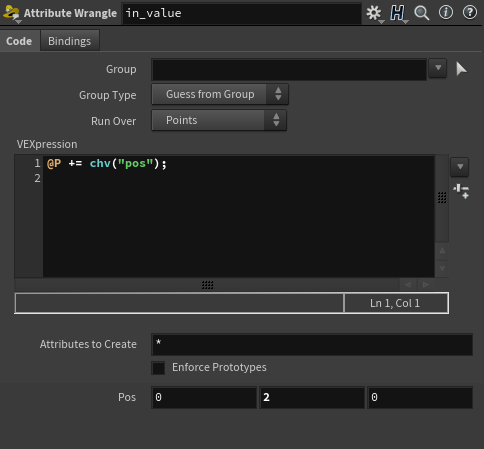484x449 pixels.
Task: Click the editor scroll up arrow
Action: coord(442,250)
